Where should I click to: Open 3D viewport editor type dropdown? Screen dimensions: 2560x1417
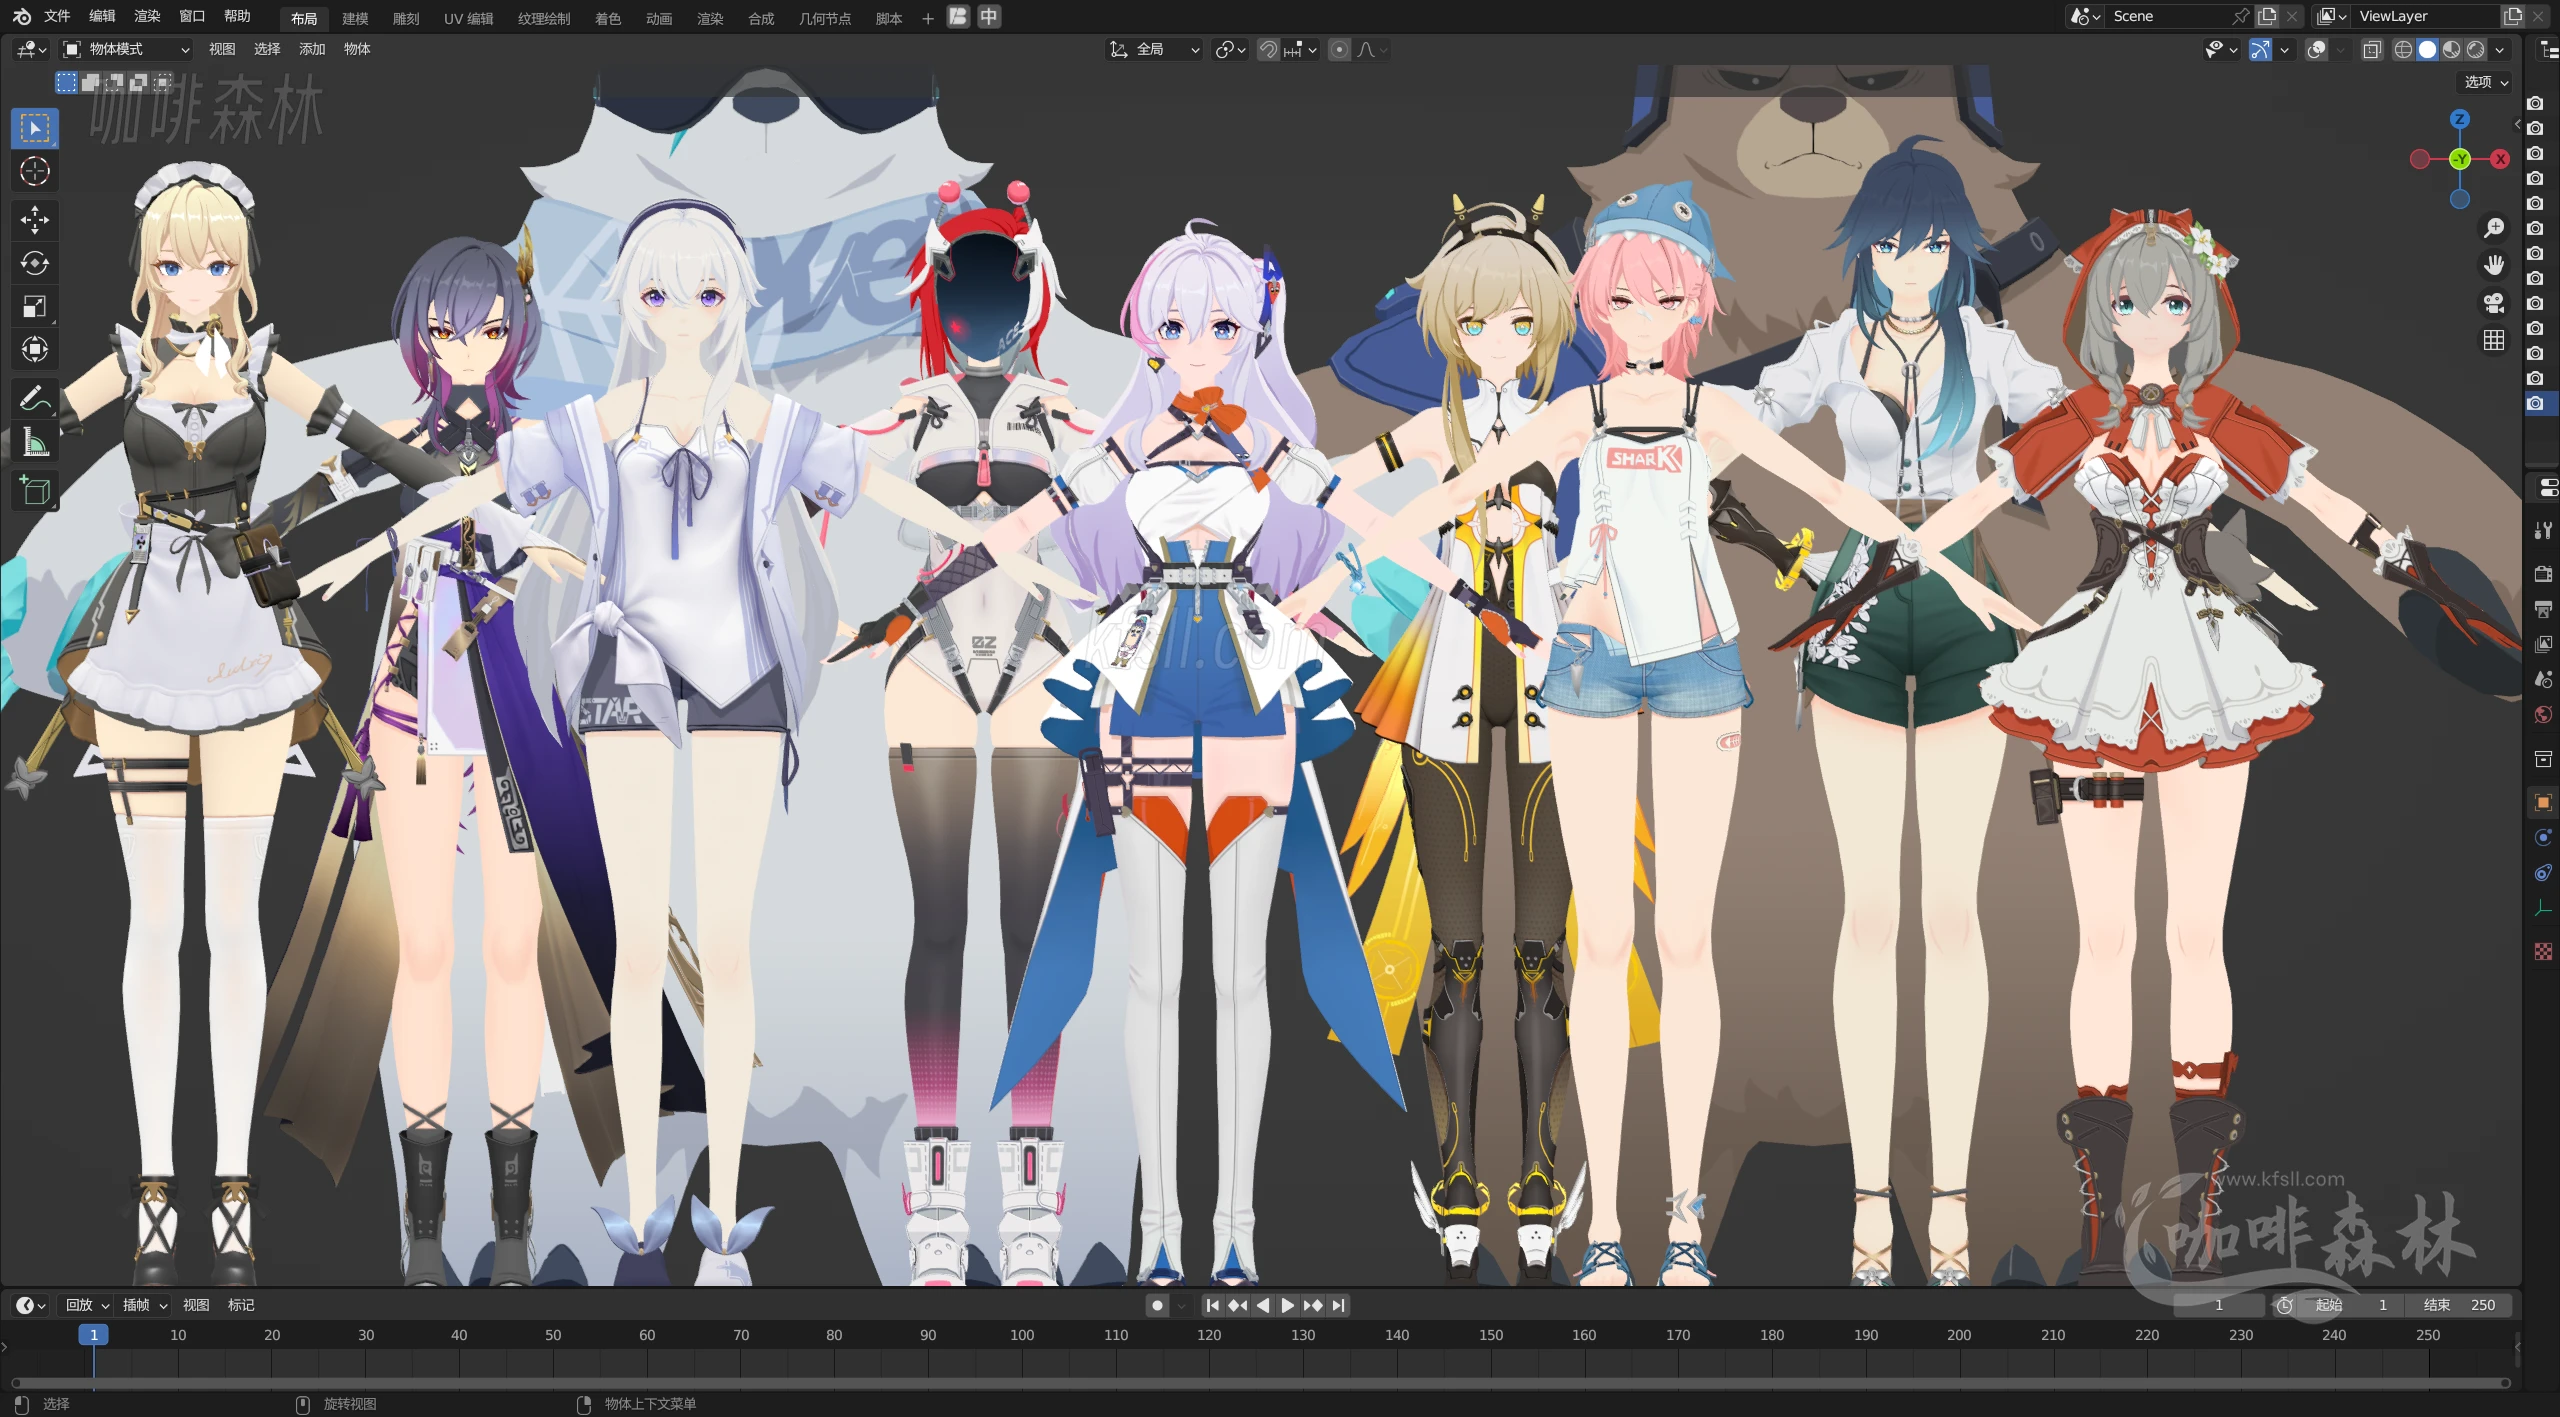point(31,49)
